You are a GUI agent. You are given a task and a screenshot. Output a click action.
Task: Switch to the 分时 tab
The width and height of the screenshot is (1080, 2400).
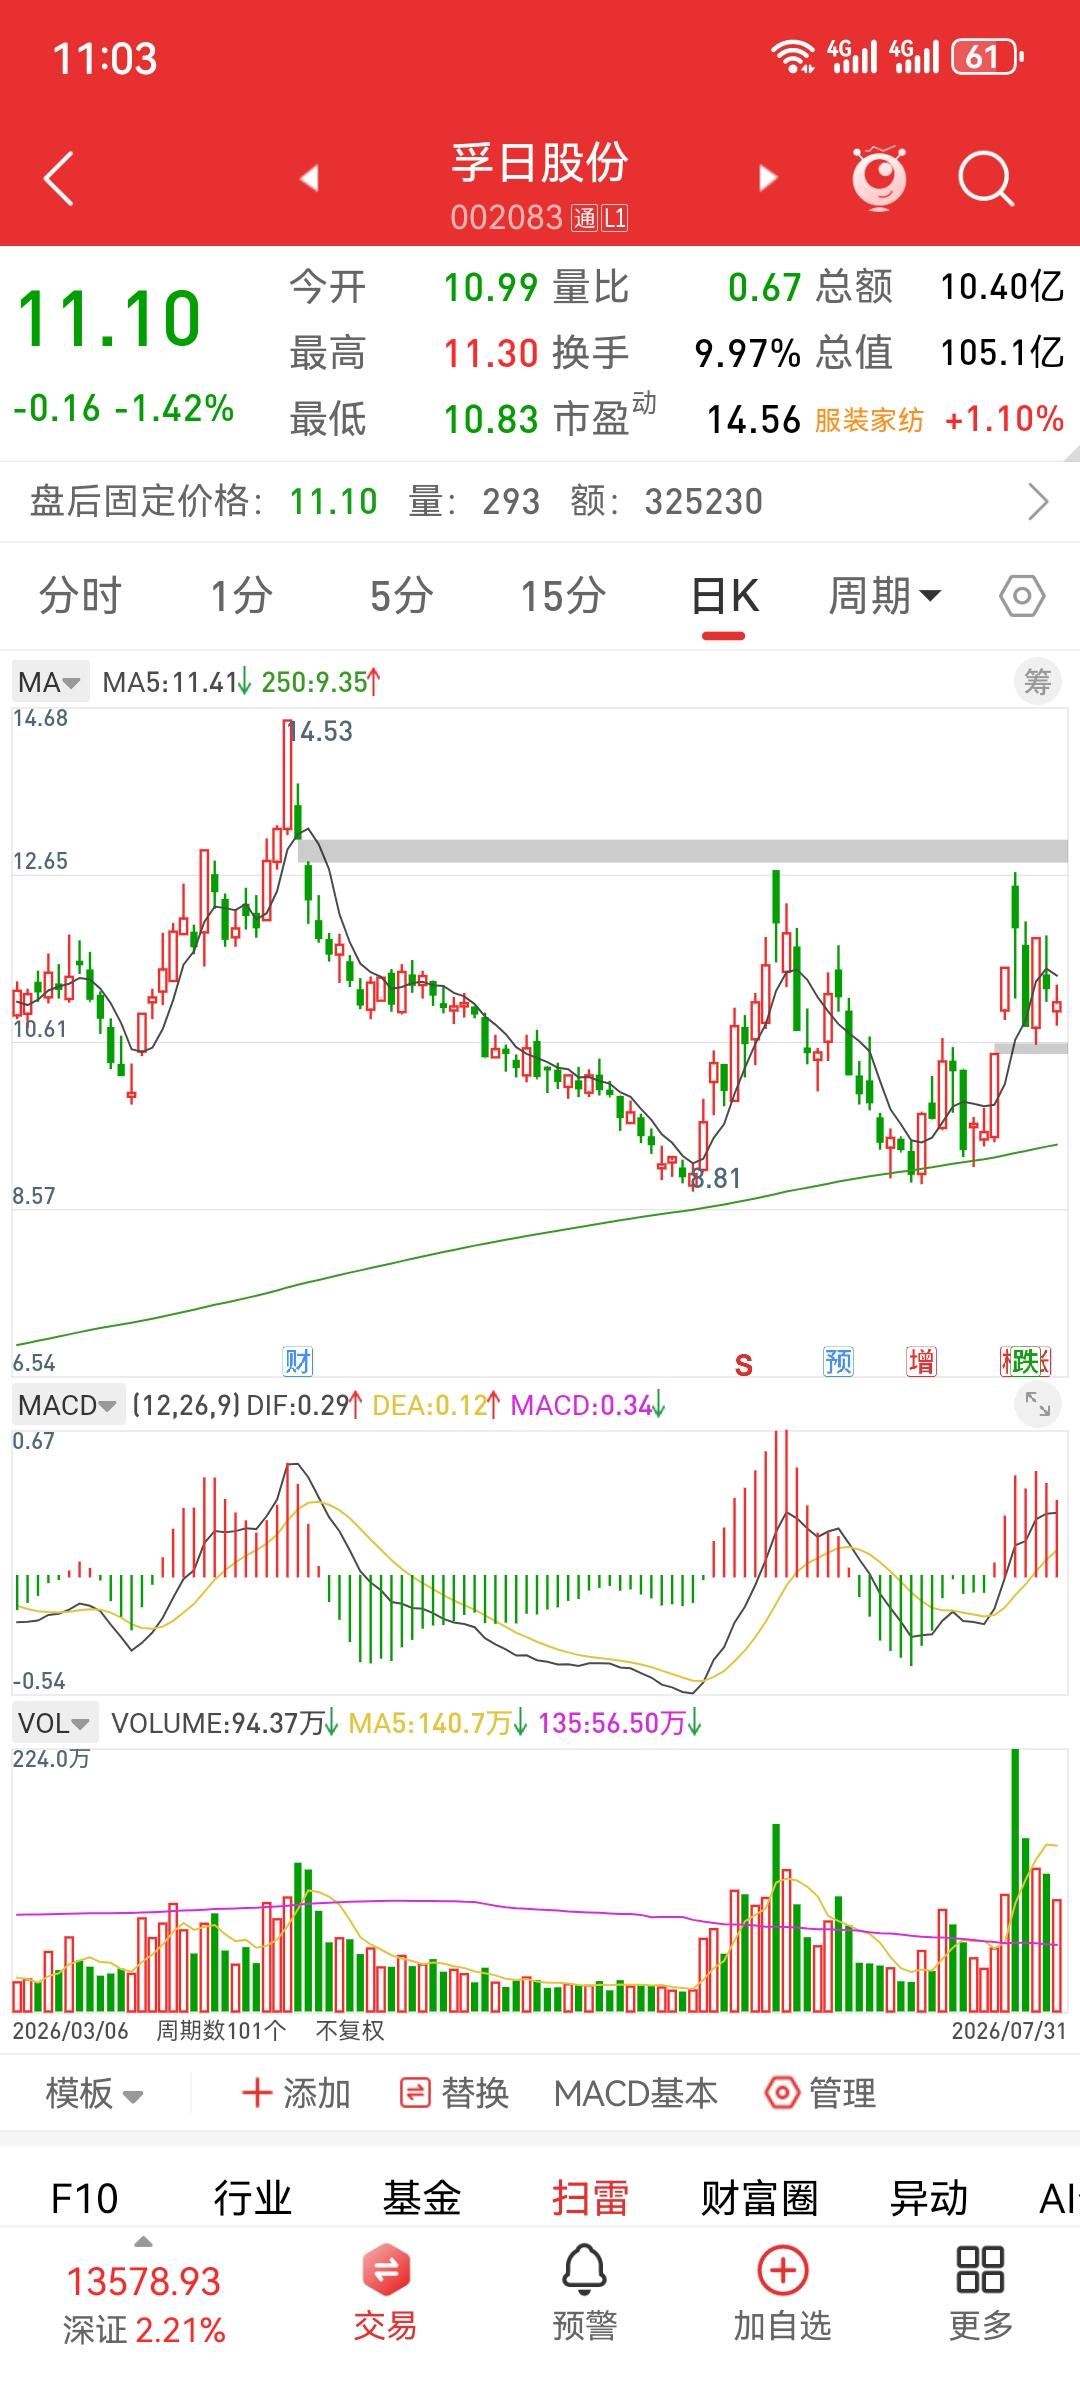pyautogui.click(x=80, y=596)
